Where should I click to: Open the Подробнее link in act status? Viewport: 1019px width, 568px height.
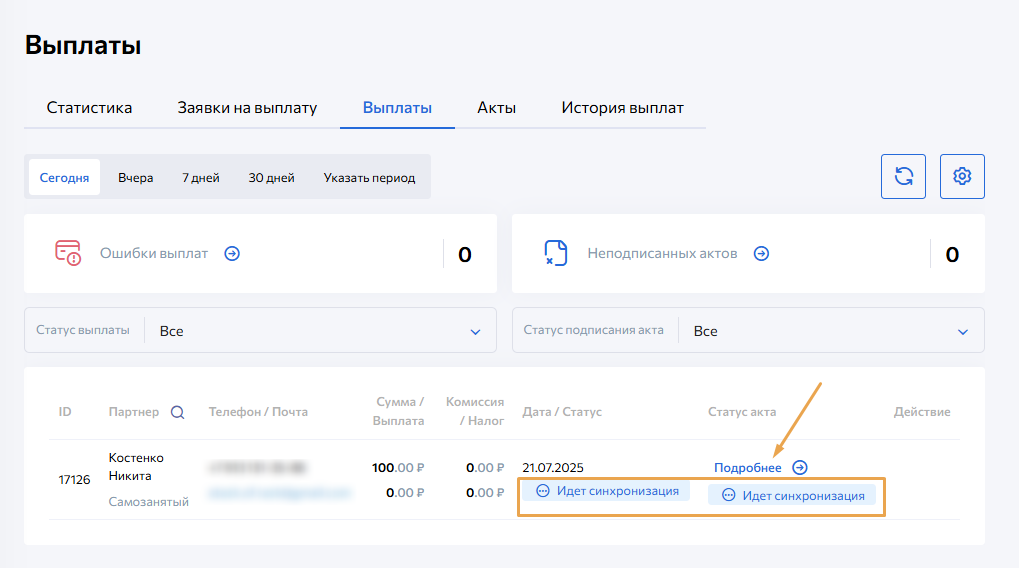(747, 467)
